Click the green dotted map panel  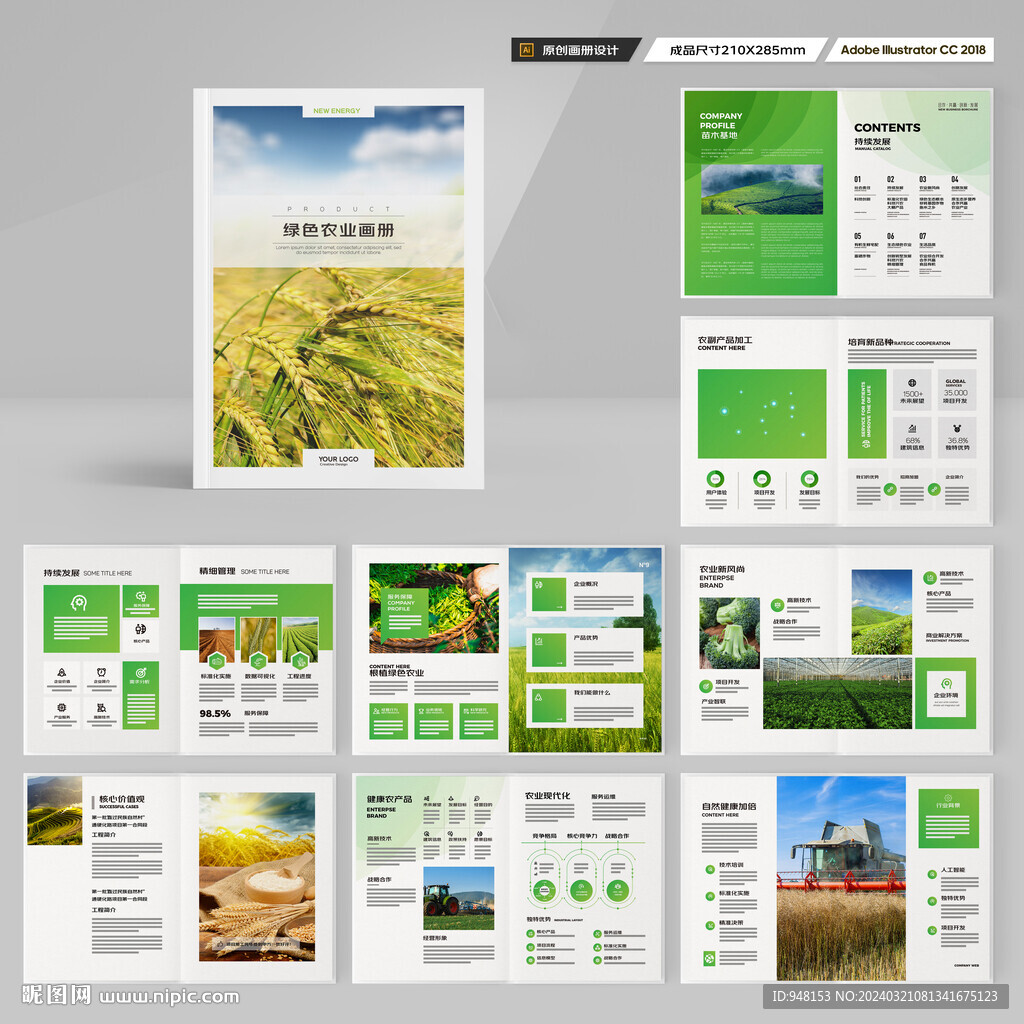(x=761, y=413)
